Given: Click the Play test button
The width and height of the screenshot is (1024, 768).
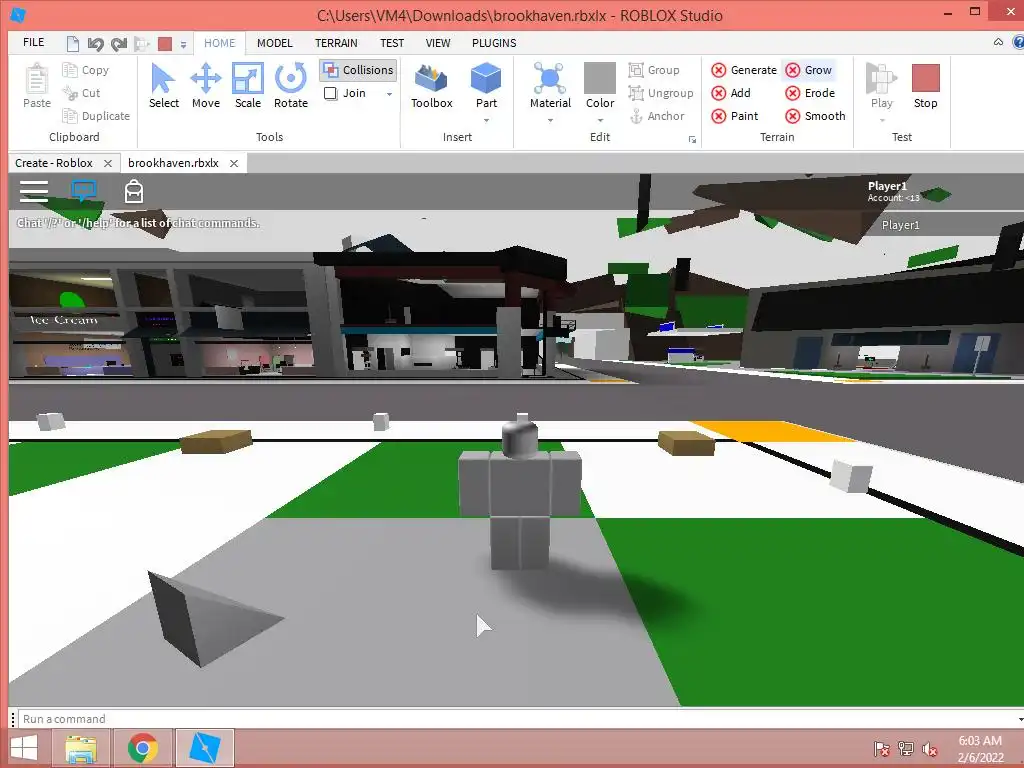Looking at the screenshot, I should 881,86.
